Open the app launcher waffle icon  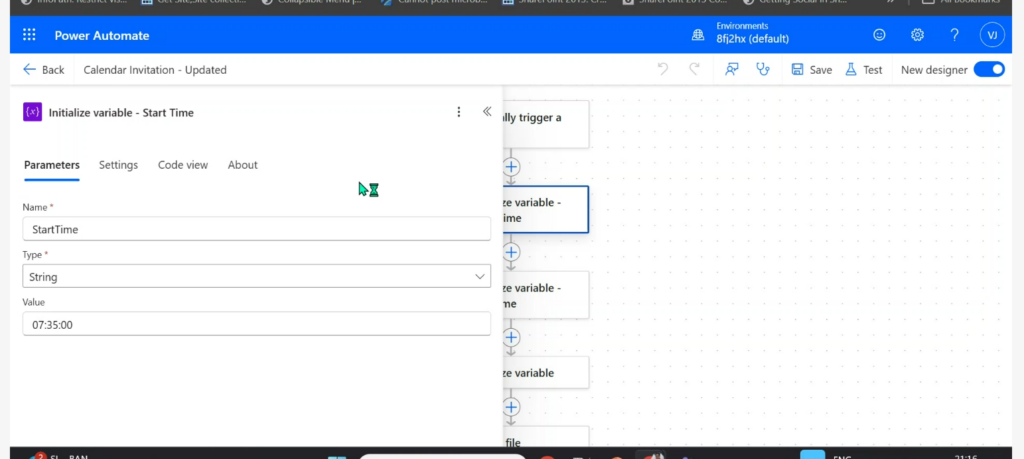pos(29,35)
